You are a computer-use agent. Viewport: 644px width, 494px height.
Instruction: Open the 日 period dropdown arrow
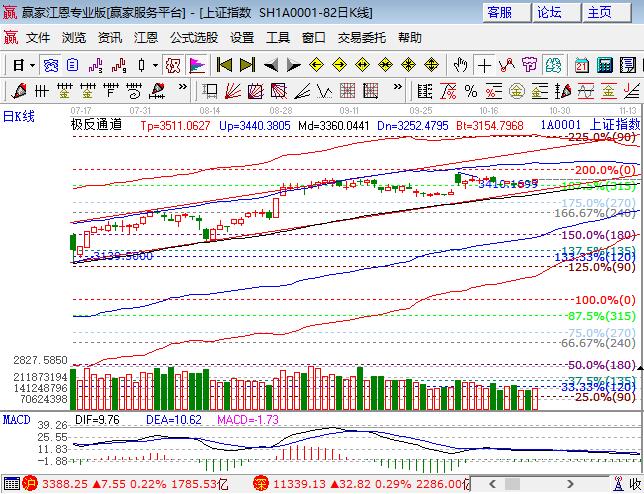[x=32, y=65]
